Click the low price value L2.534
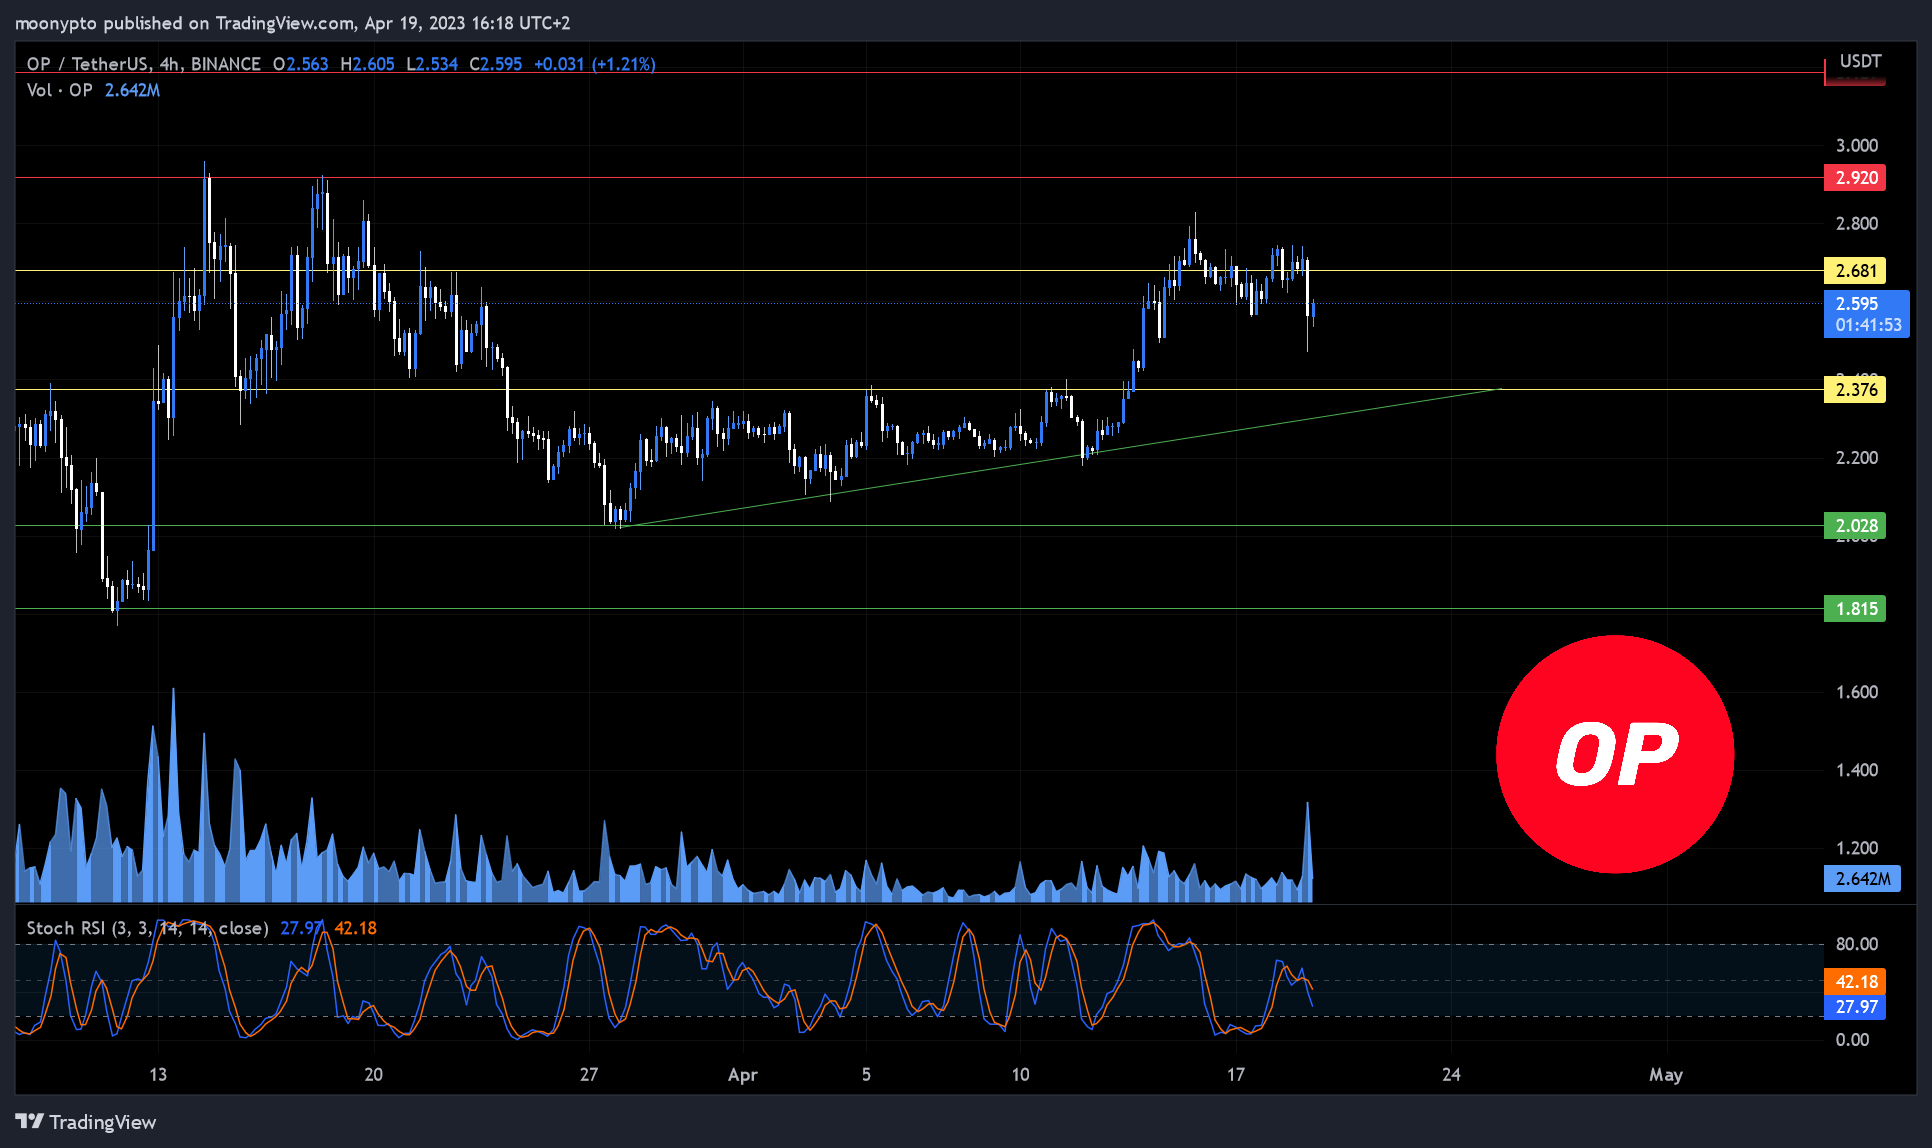Image resolution: width=1932 pixels, height=1148 pixels. (x=432, y=64)
